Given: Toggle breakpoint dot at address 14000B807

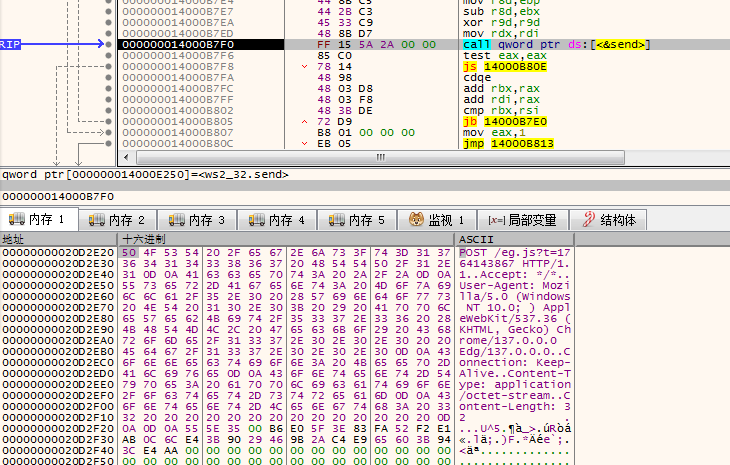Looking at the screenshot, I should pos(108,132).
